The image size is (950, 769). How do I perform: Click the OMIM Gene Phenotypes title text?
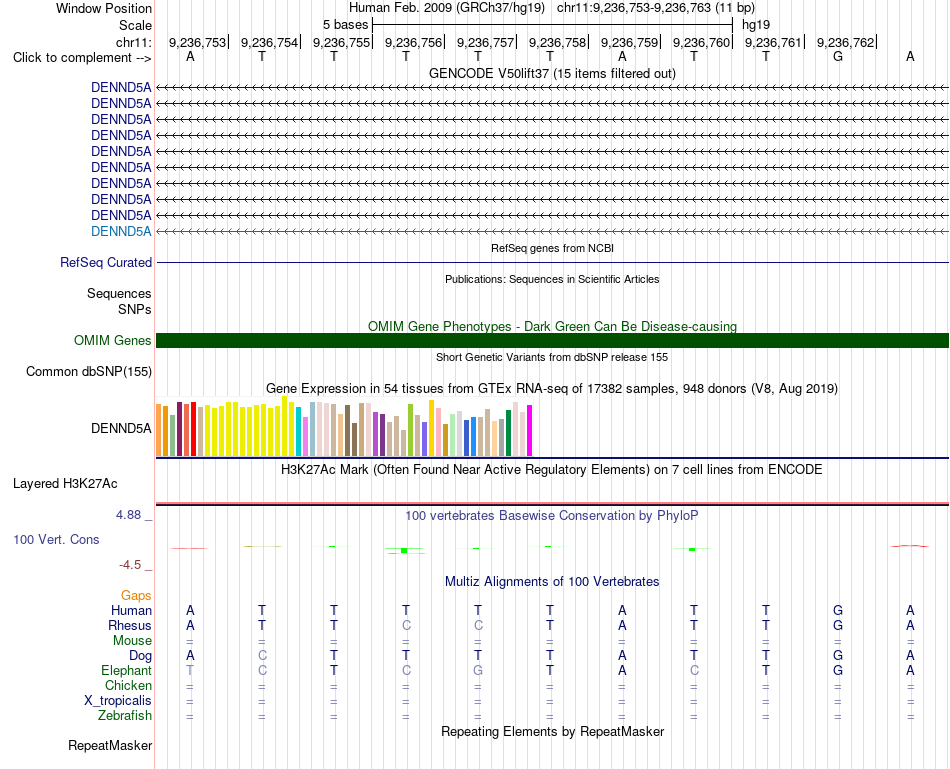click(x=552, y=326)
